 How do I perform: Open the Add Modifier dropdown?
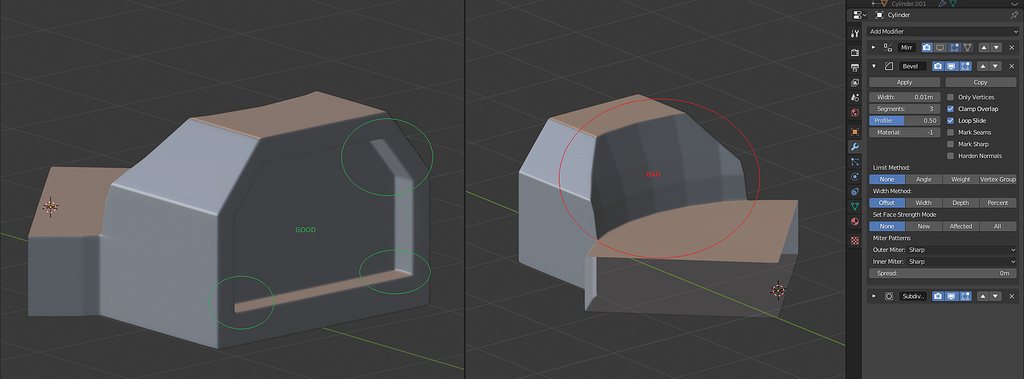tap(942, 31)
